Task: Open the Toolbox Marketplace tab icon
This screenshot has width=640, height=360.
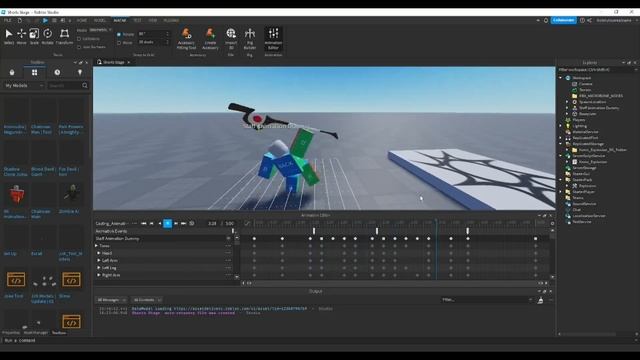Action: click(x=12, y=72)
